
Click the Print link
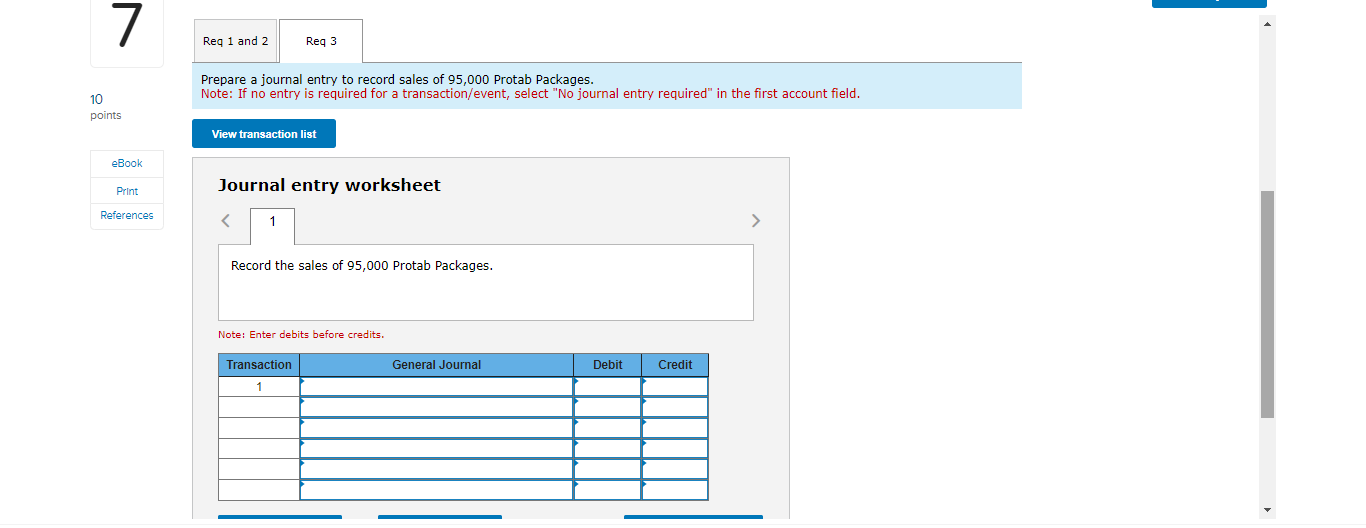(127, 191)
